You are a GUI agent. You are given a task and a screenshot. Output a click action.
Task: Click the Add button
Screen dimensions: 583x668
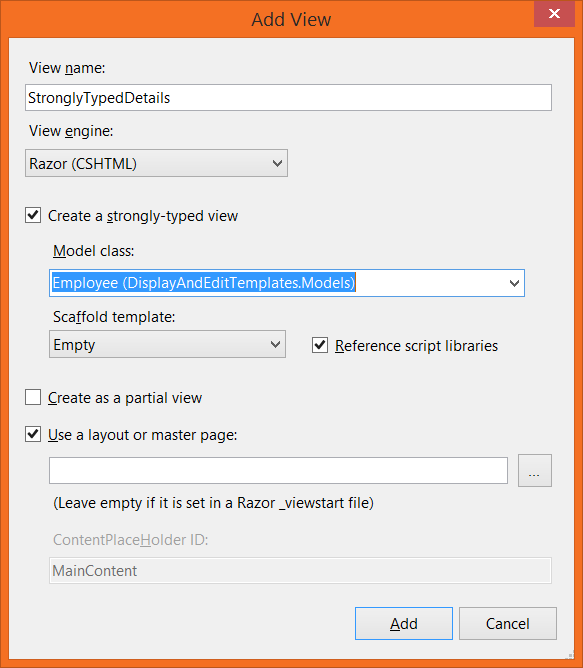pos(404,623)
